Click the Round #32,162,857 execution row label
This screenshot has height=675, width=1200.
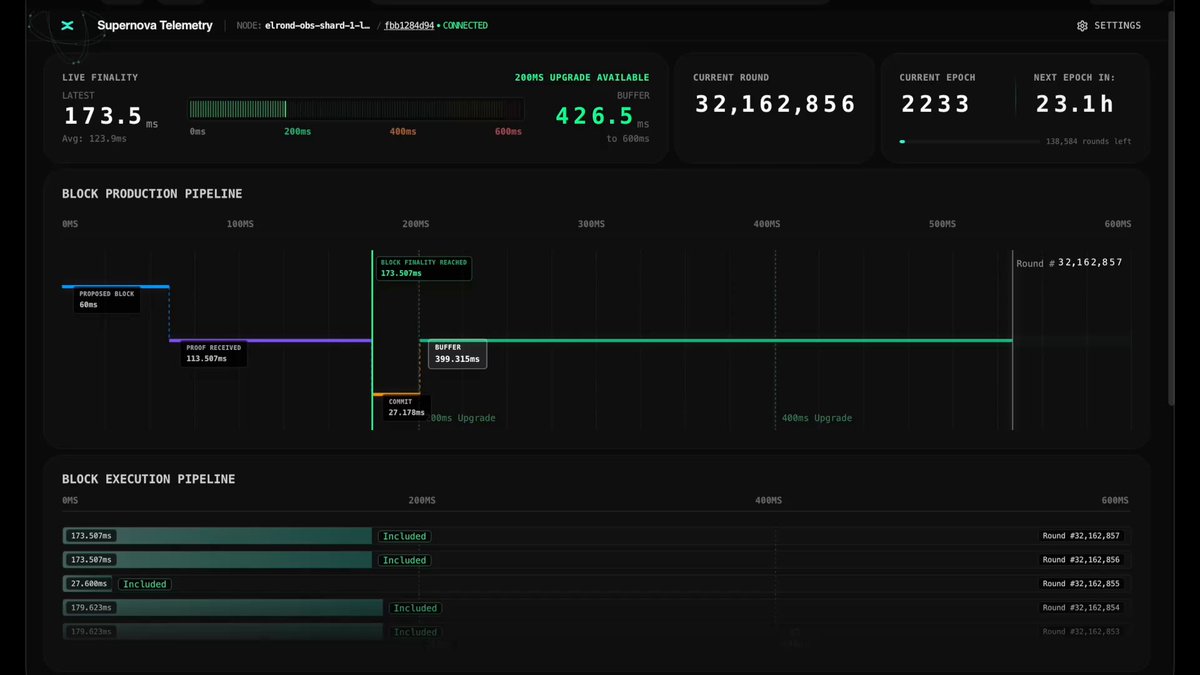coord(1081,536)
